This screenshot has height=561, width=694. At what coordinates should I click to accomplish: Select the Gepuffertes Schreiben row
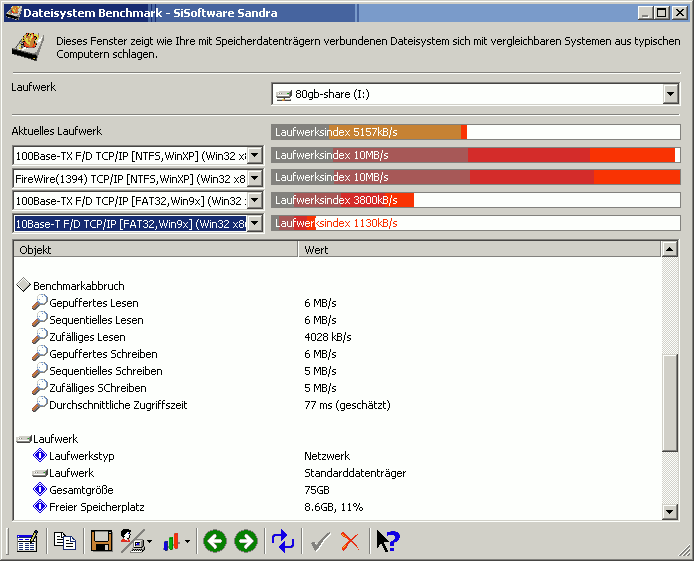(338, 354)
